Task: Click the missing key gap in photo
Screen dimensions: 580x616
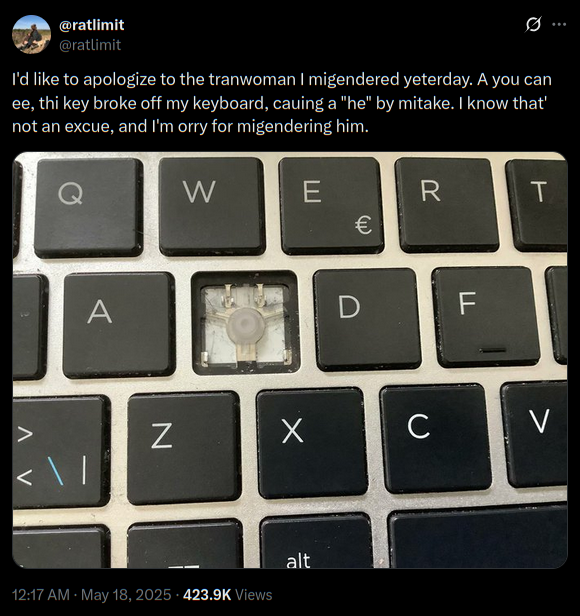Action: tap(246, 323)
